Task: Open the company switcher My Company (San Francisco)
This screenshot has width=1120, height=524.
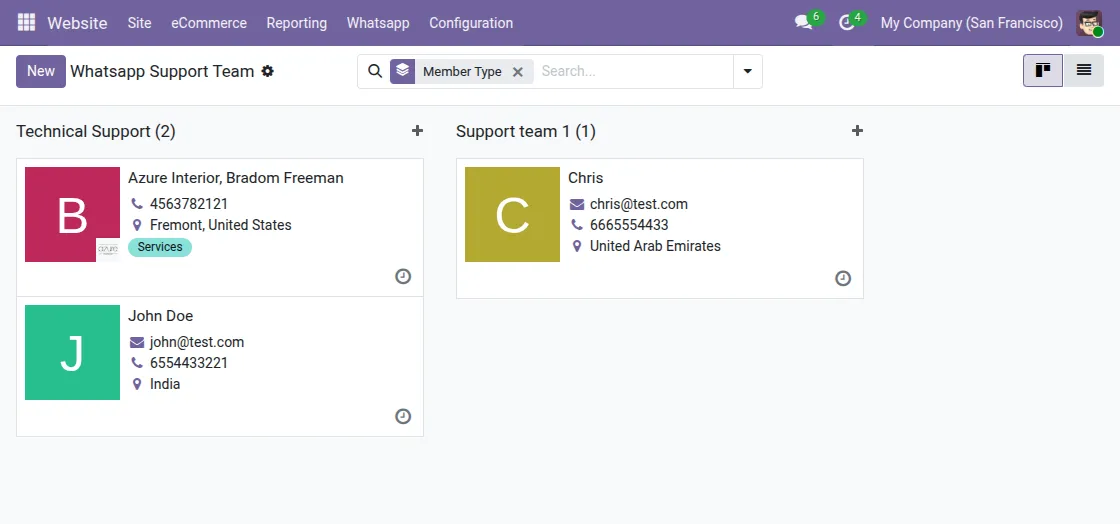Action: tap(971, 23)
